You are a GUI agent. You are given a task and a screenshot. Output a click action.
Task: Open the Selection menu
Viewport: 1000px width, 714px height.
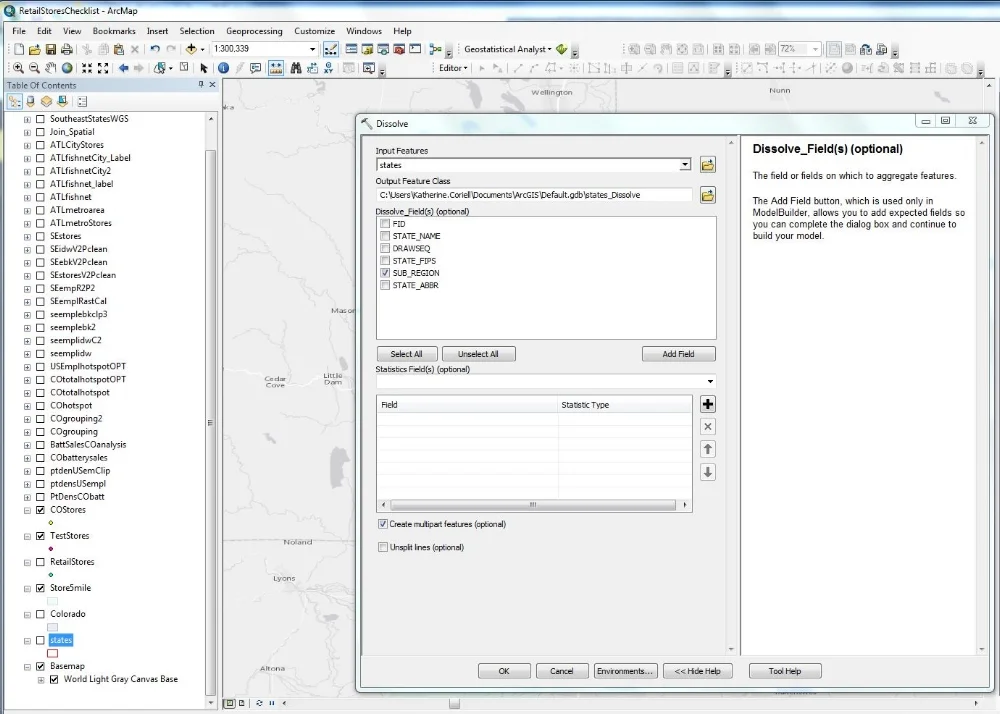click(196, 31)
